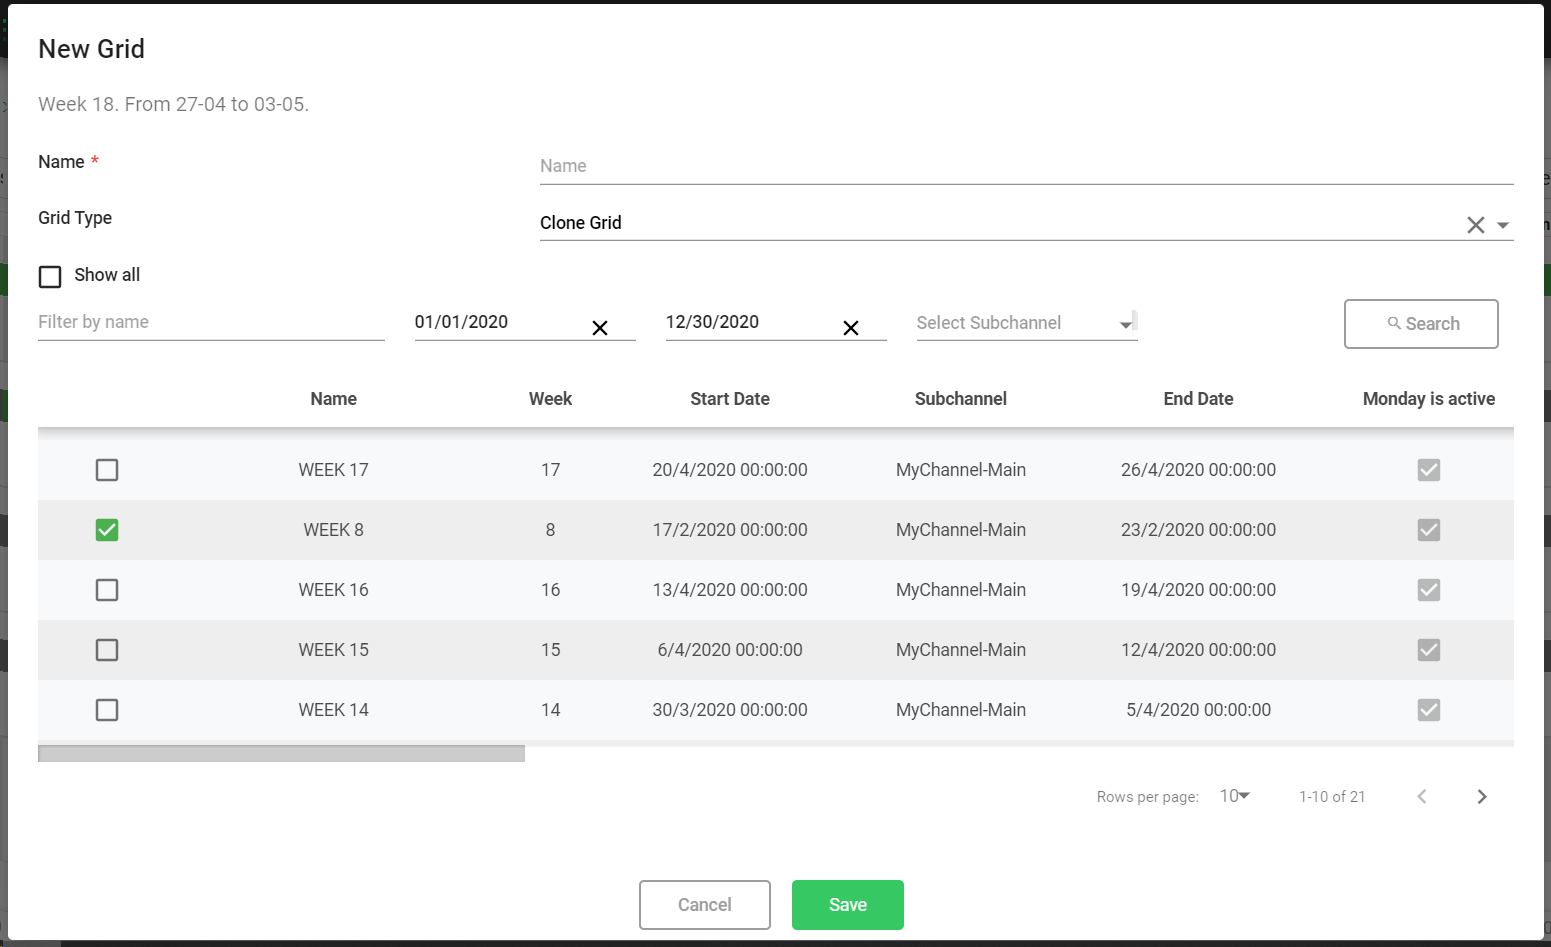Image resolution: width=1551 pixels, height=947 pixels.
Task: Expand the Select Subchannel dropdown
Action: (x=1126, y=324)
